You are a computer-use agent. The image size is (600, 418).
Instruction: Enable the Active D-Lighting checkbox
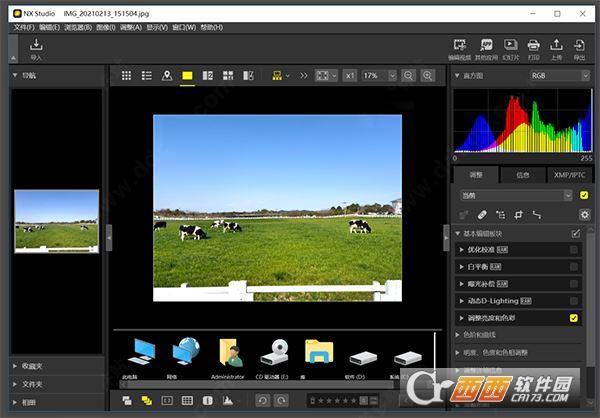click(574, 301)
